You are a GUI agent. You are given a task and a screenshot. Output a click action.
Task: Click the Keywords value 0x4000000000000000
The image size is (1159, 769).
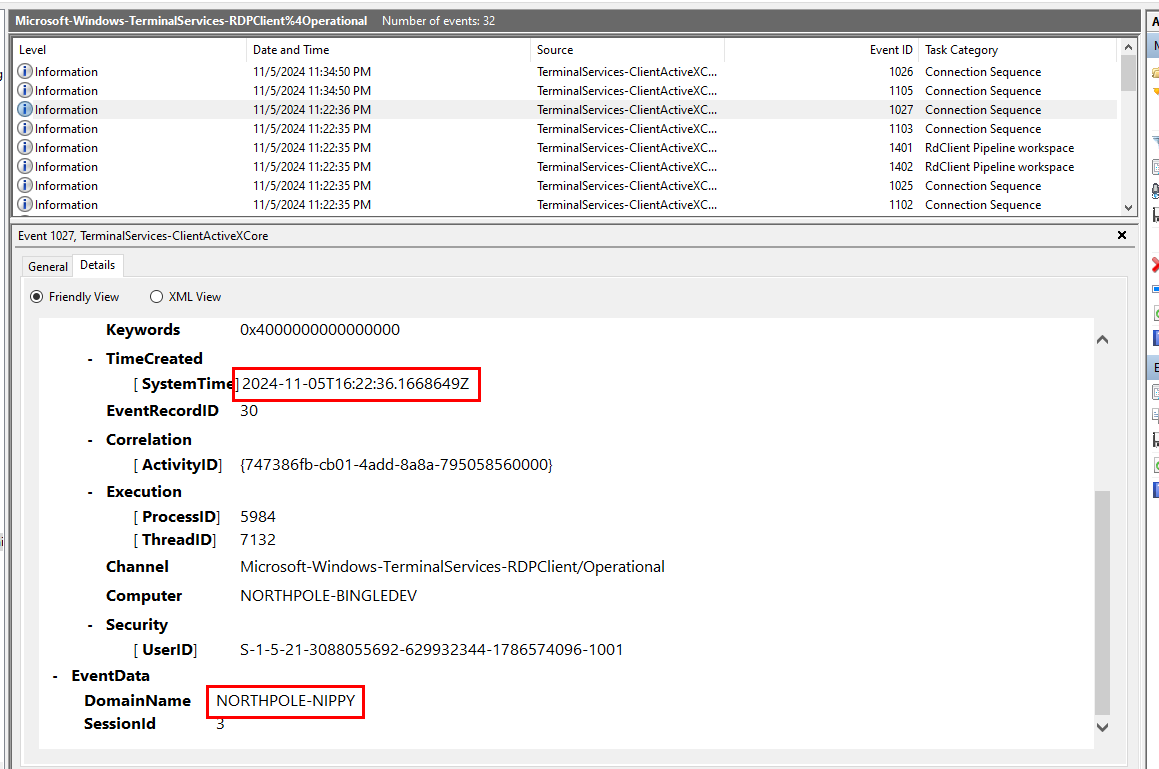(x=319, y=330)
